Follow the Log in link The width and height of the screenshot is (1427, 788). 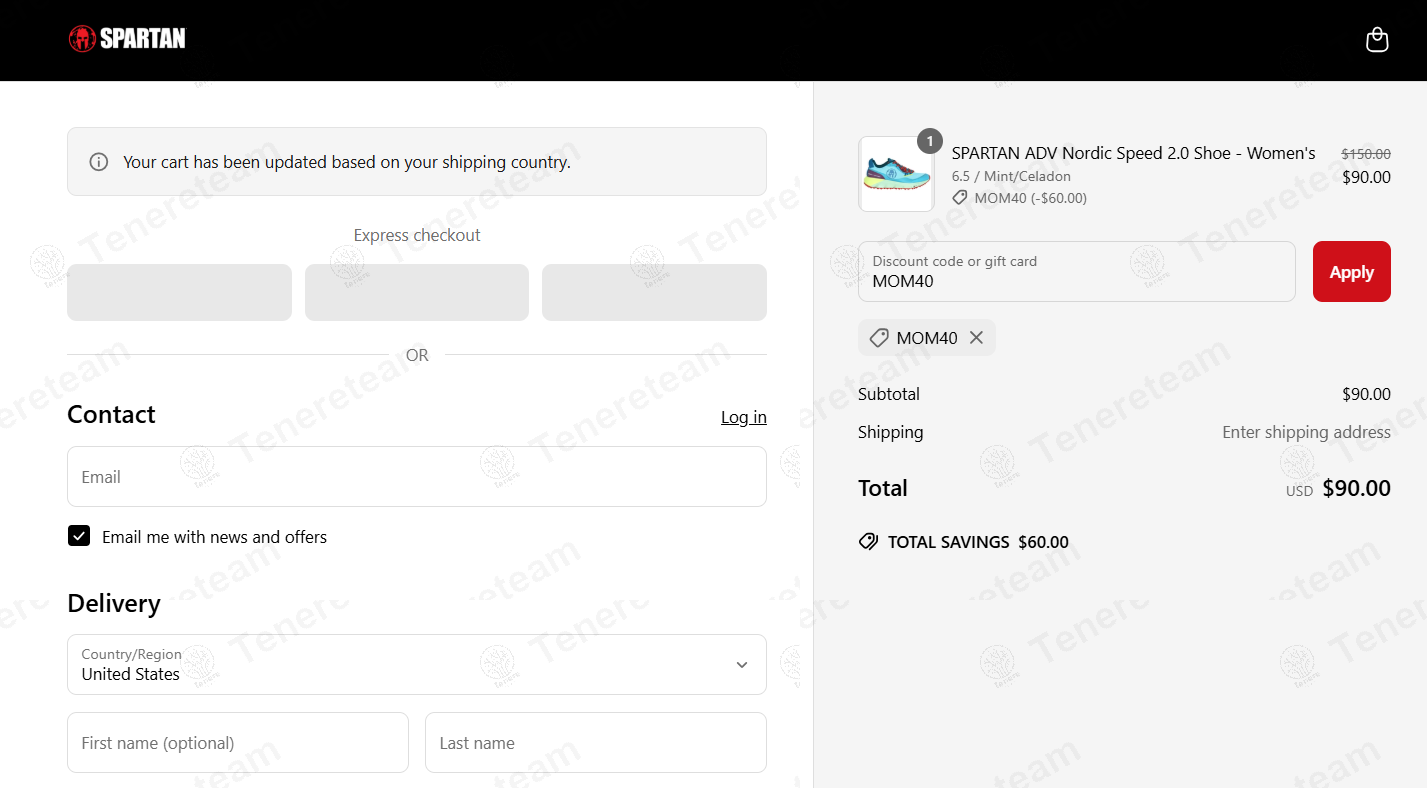pos(743,417)
